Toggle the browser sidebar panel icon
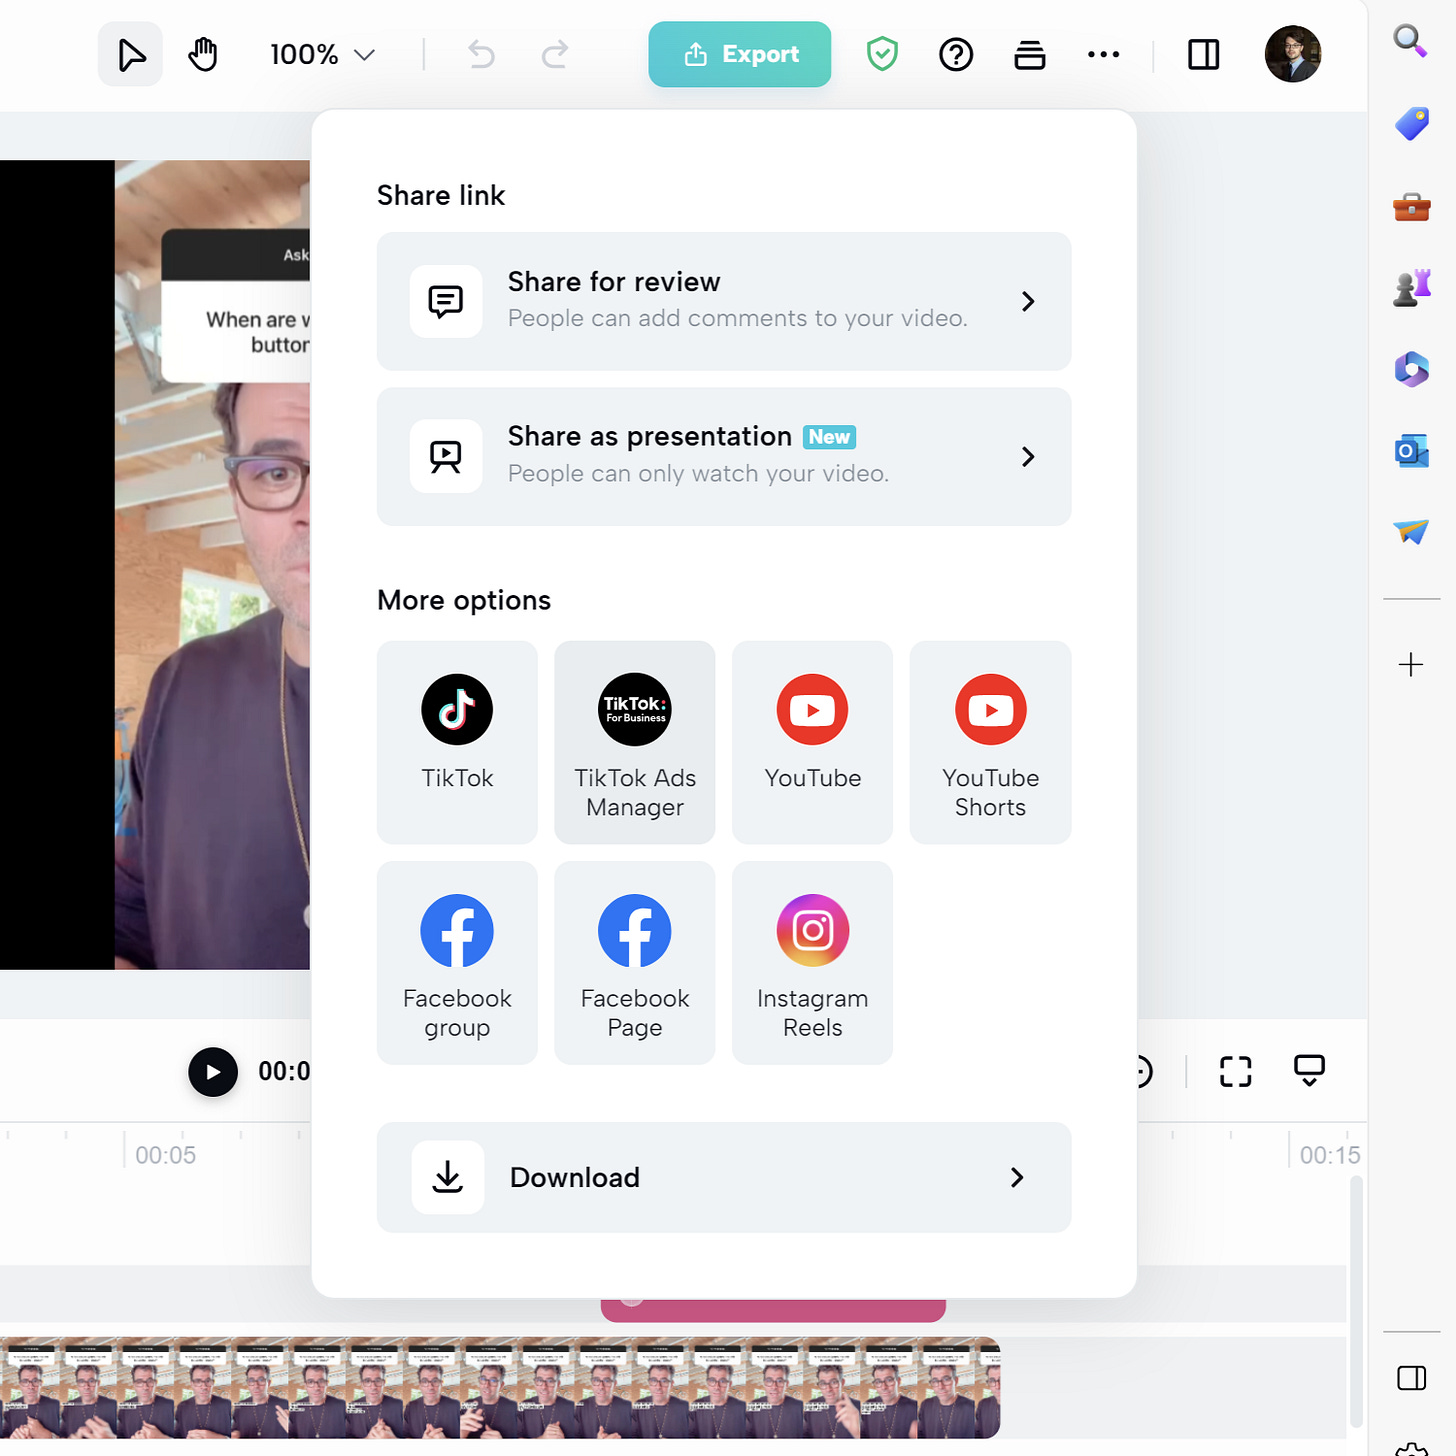The width and height of the screenshot is (1456, 1456). coord(1411,1378)
